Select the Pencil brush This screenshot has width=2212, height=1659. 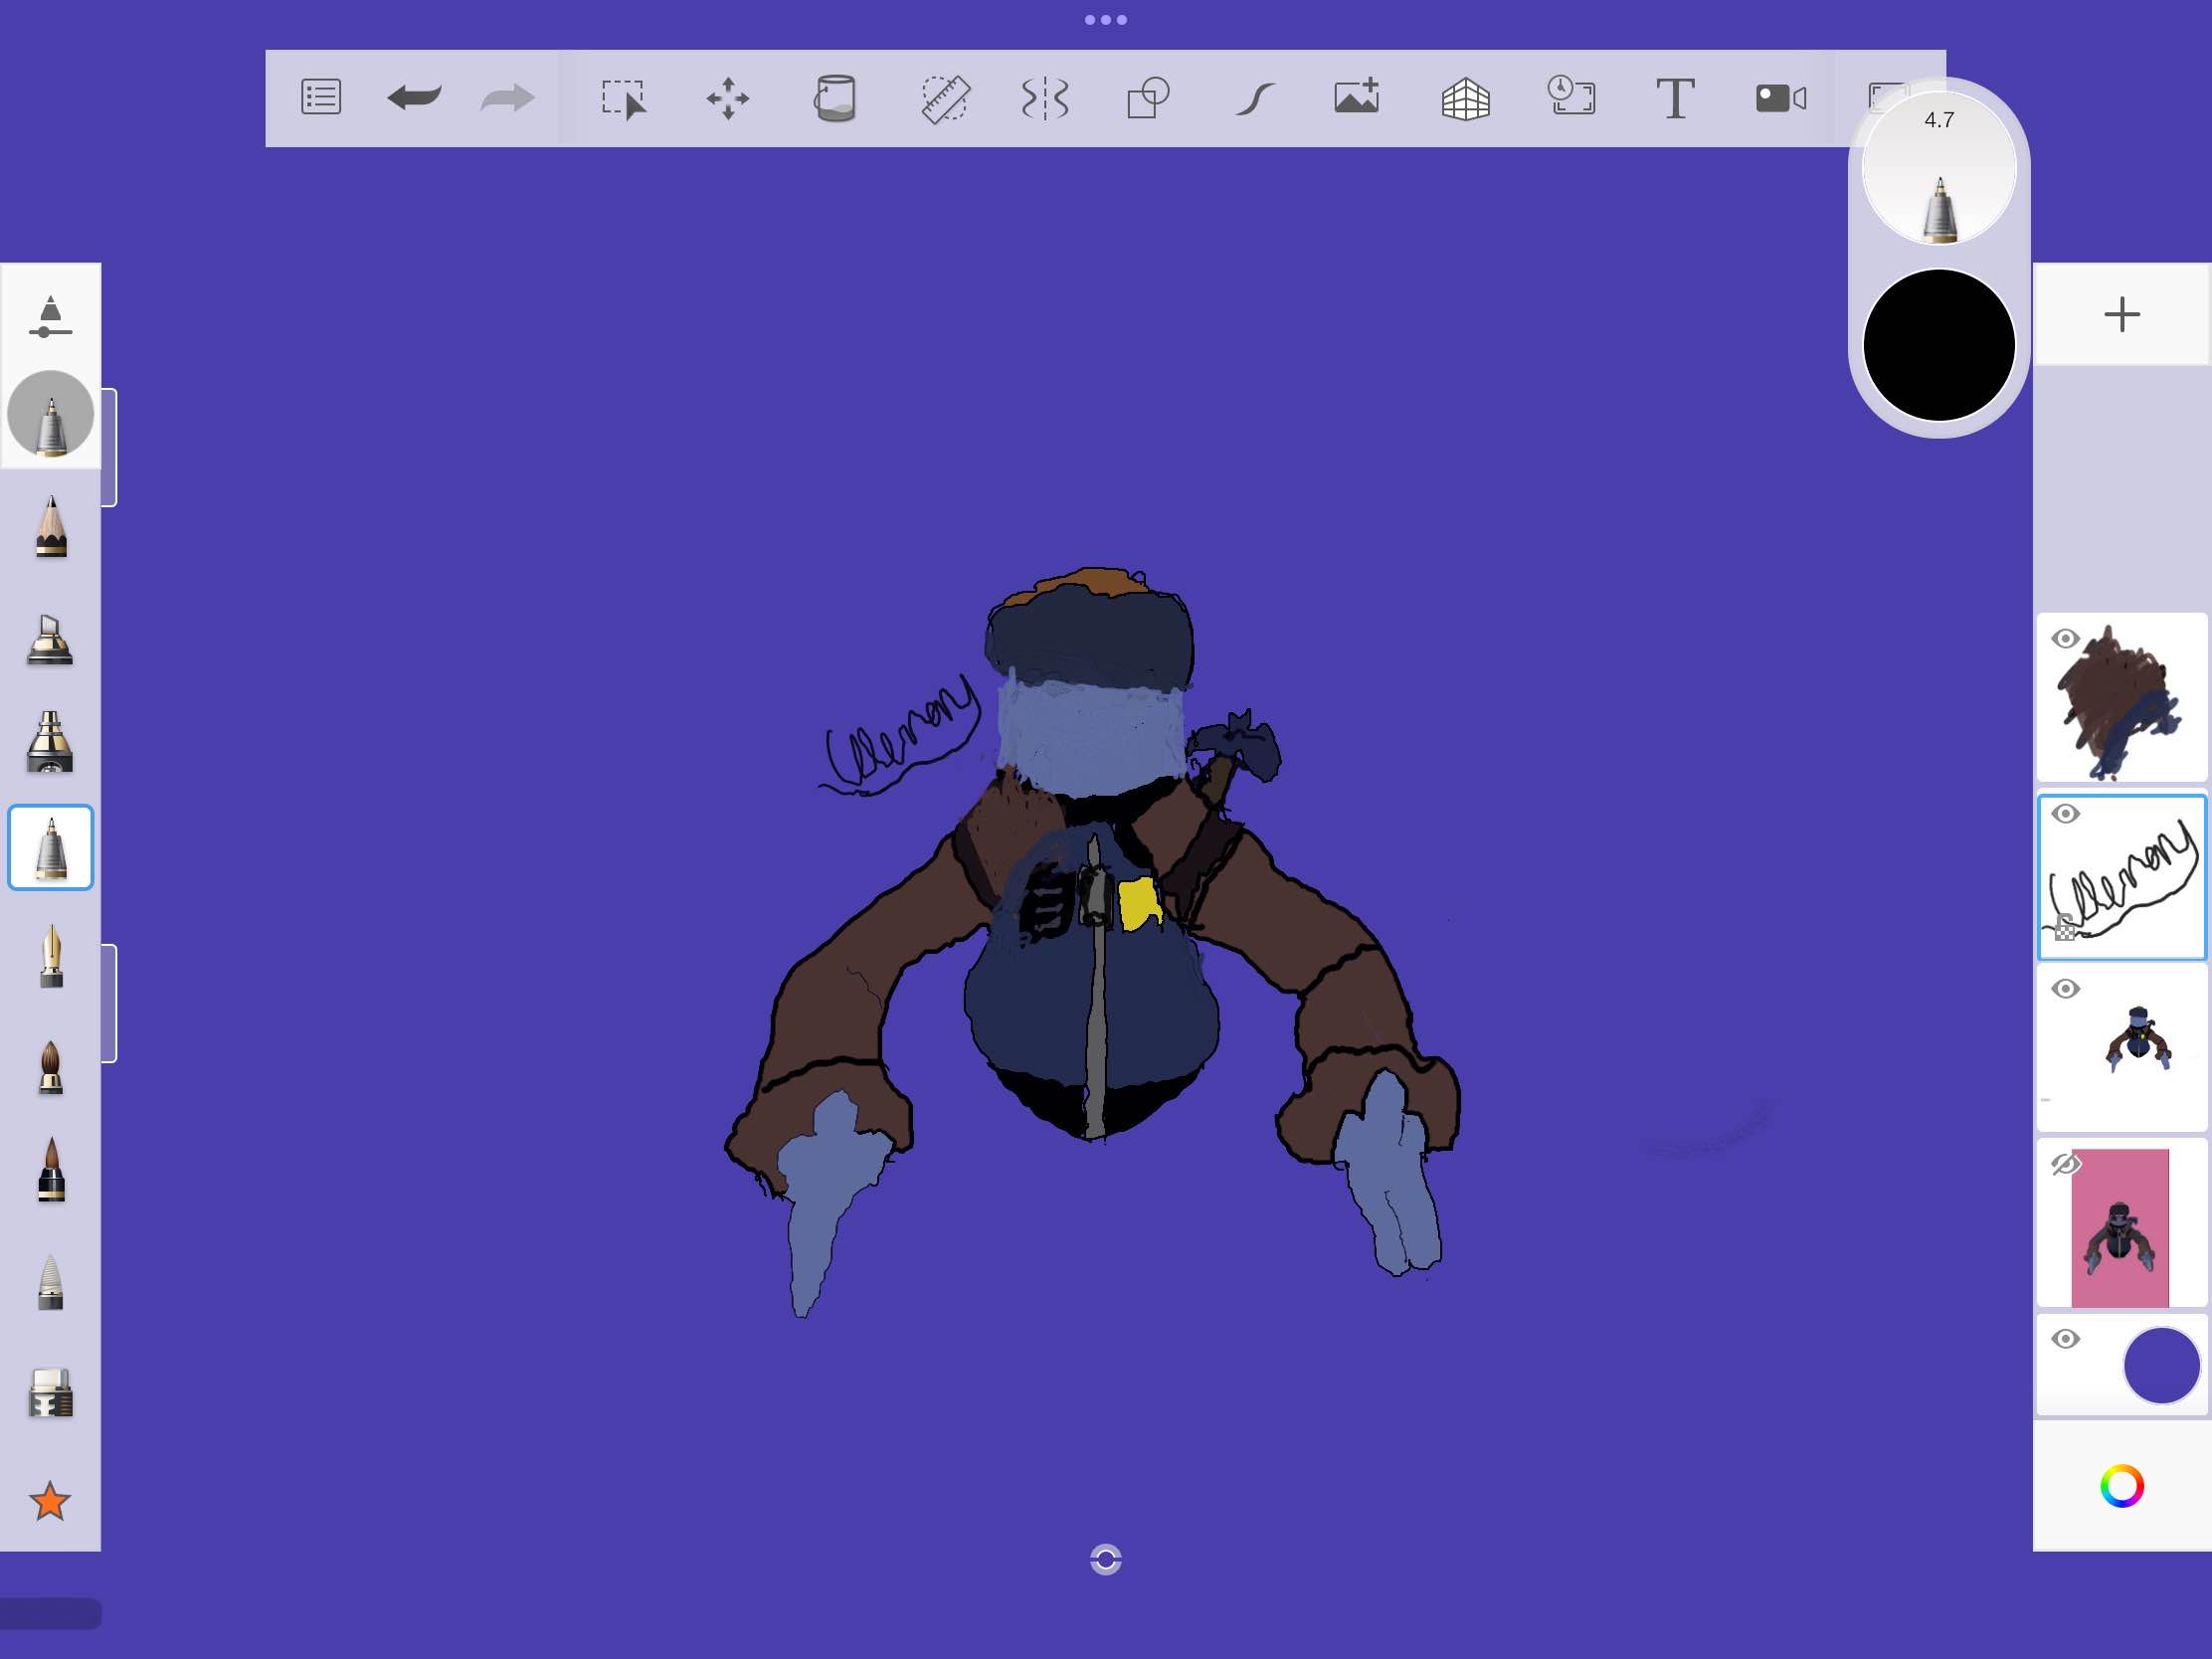click(51, 525)
